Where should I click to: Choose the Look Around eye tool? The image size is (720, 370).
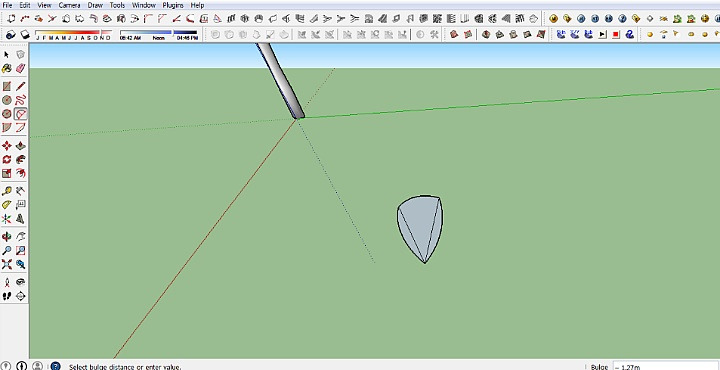pos(20,282)
